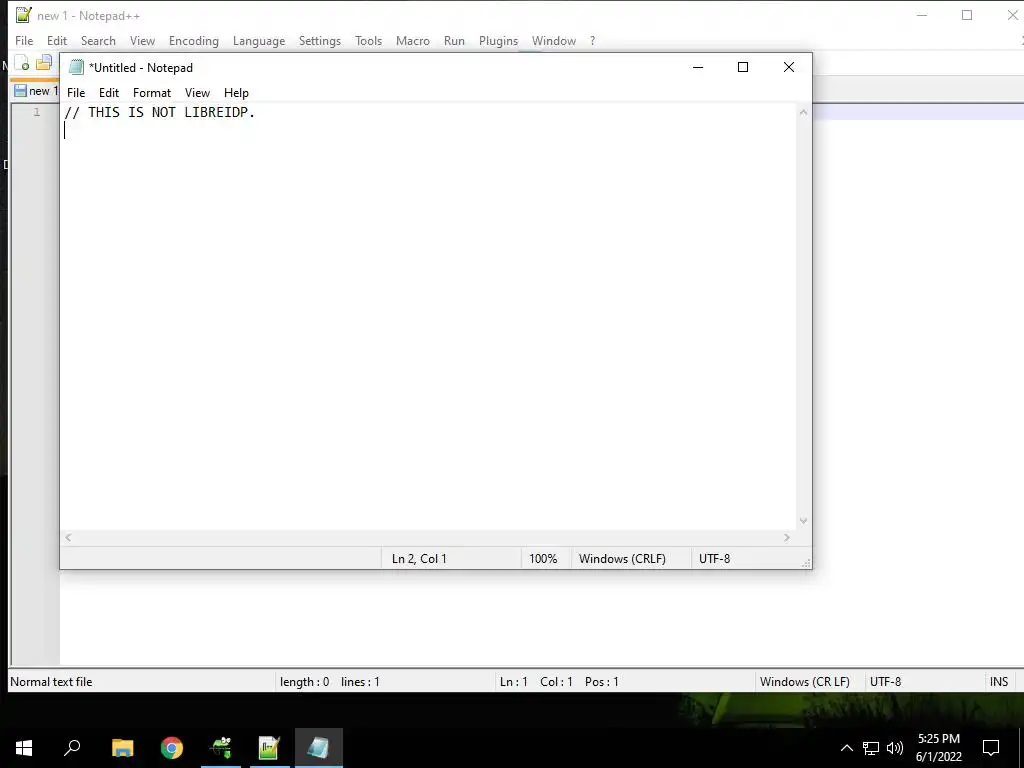The height and width of the screenshot is (768, 1024).
Task: Open Notepad++ Edit menu
Action: tap(57, 40)
